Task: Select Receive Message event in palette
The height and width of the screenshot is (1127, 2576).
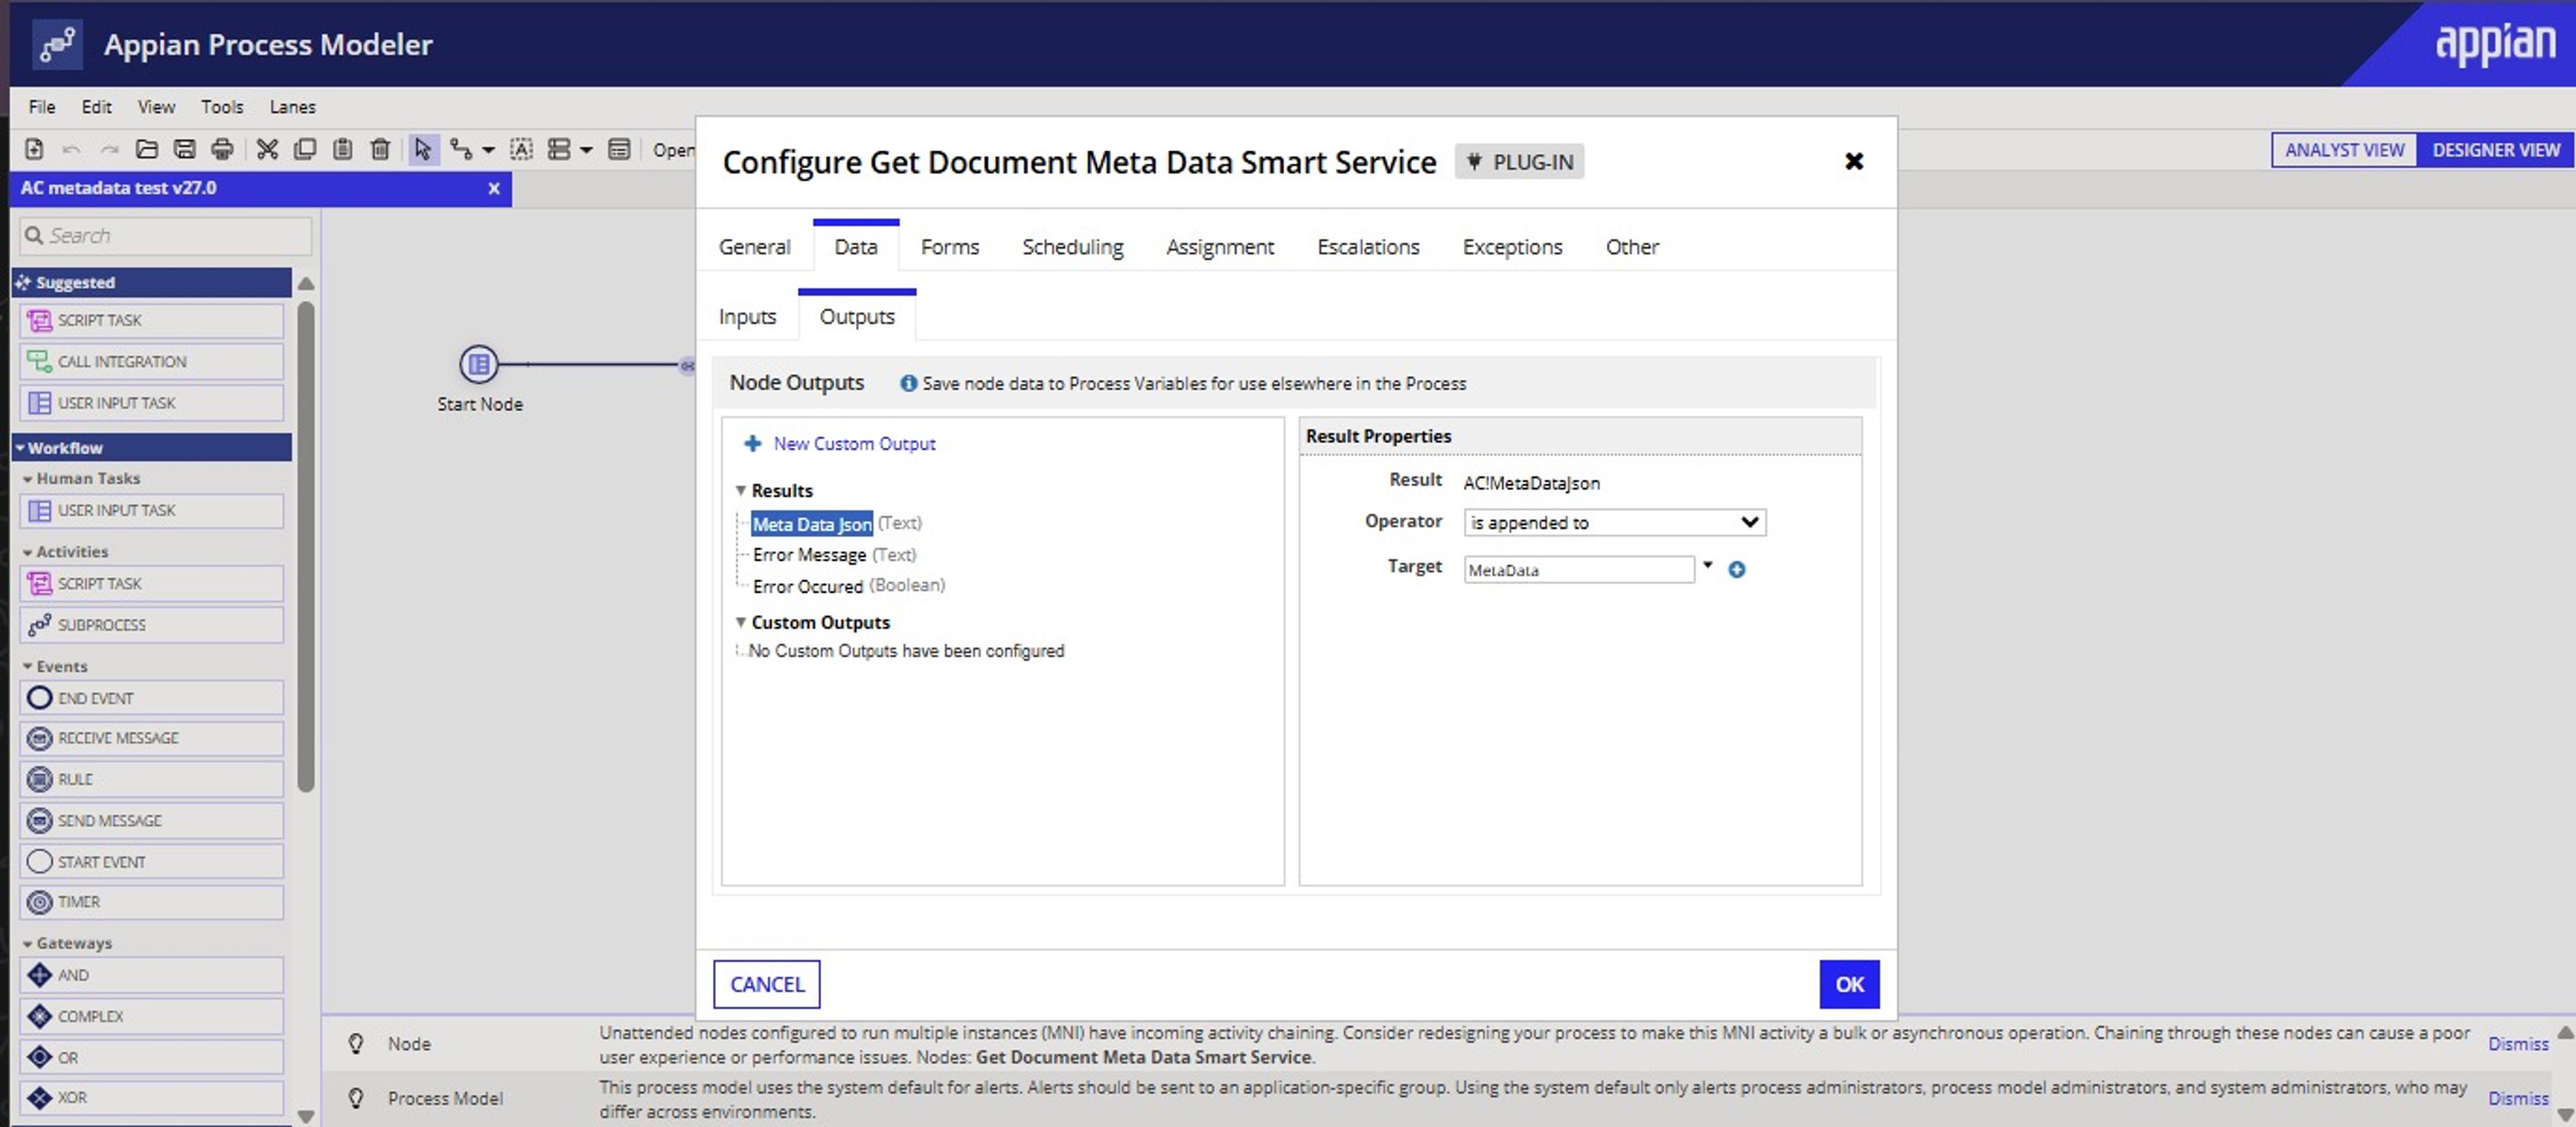Action: (x=152, y=738)
